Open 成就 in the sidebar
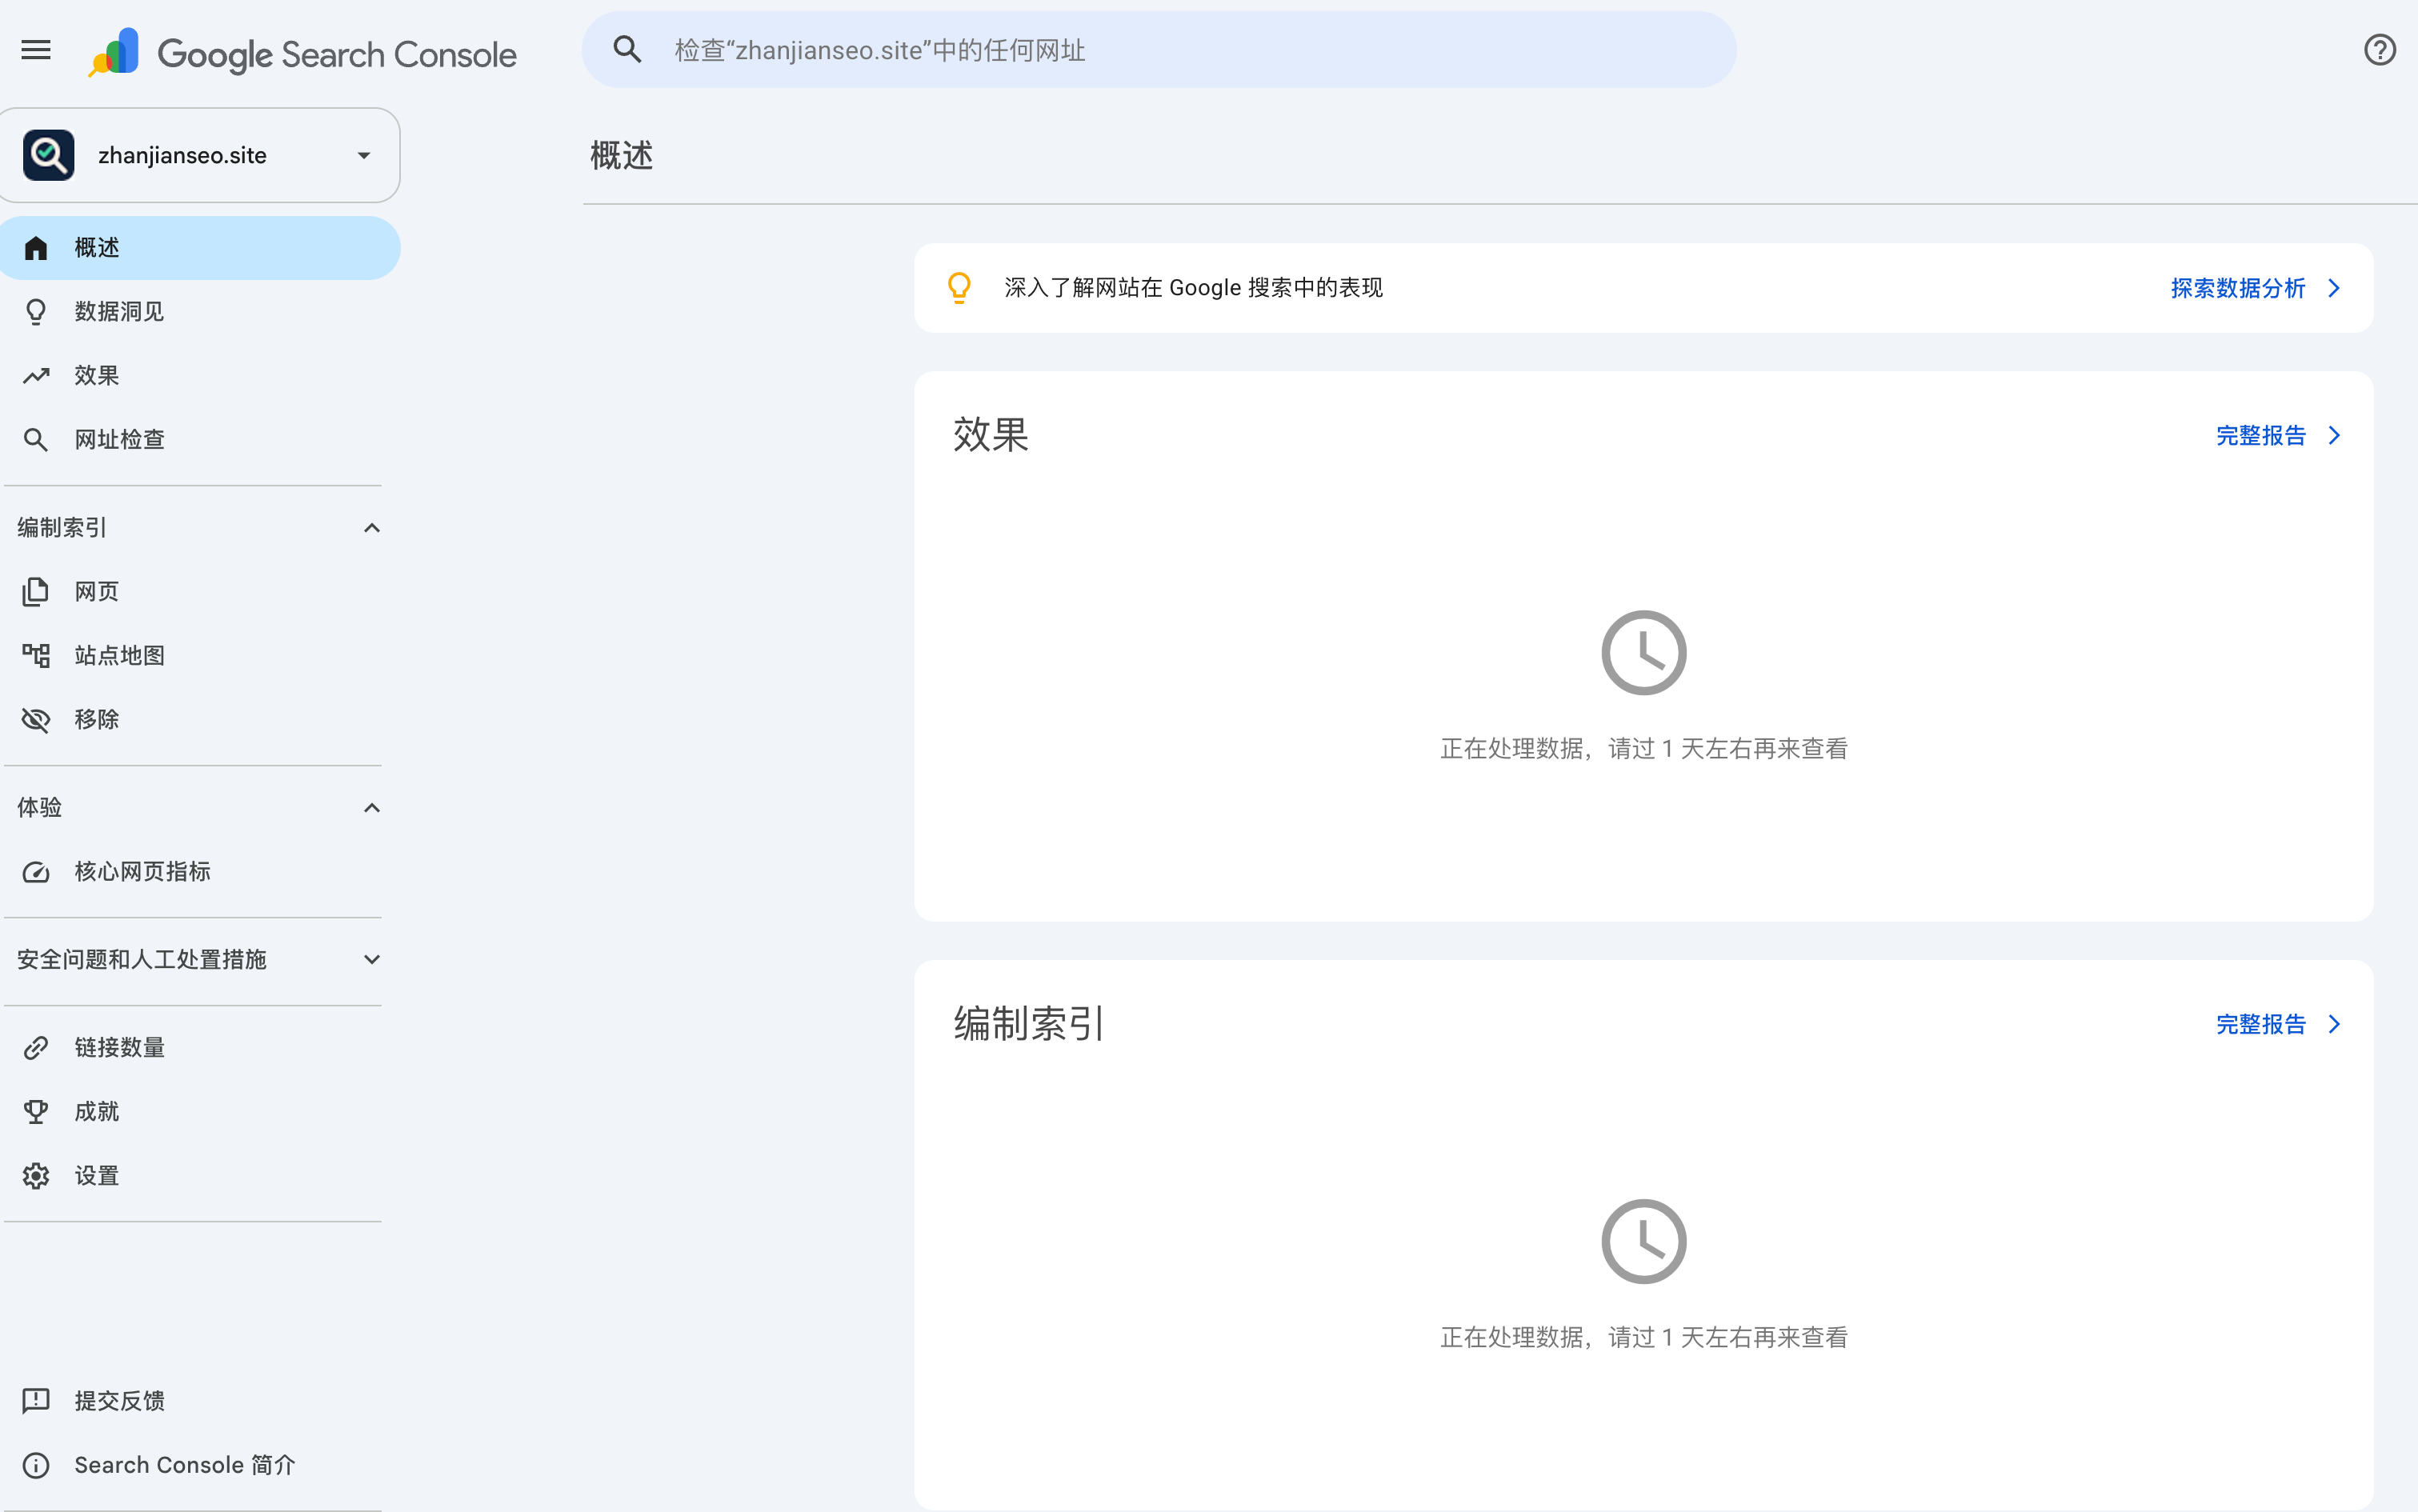Viewport: 2418px width, 1512px height. pos(200,1112)
